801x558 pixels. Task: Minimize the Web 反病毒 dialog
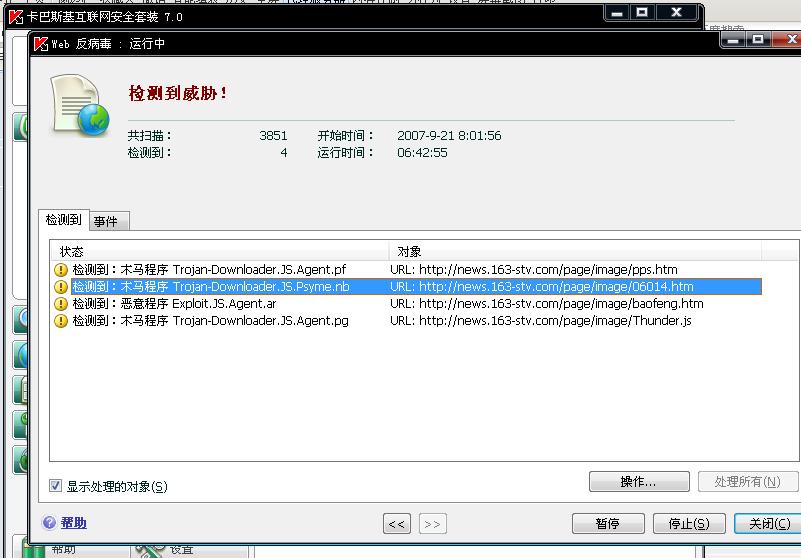733,39
